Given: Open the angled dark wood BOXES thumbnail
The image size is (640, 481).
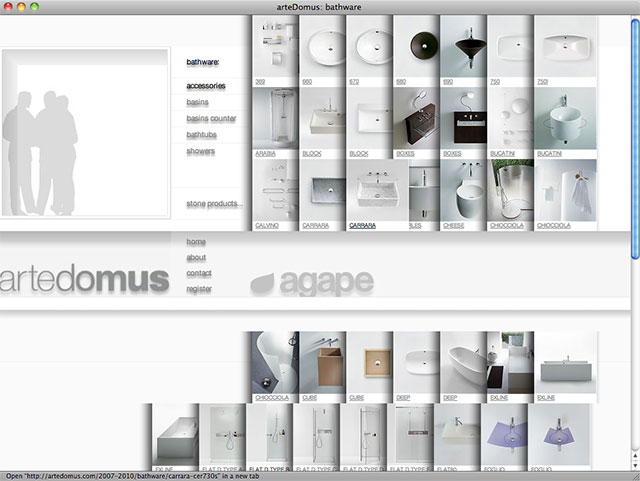Looking at the screenshot, I should click(x=416, y=118).
